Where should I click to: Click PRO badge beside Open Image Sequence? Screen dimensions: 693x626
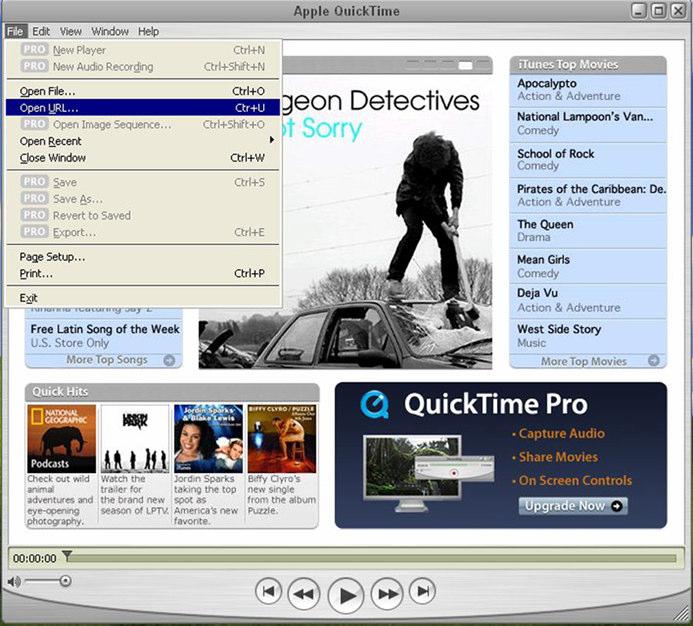coord(34,124)
